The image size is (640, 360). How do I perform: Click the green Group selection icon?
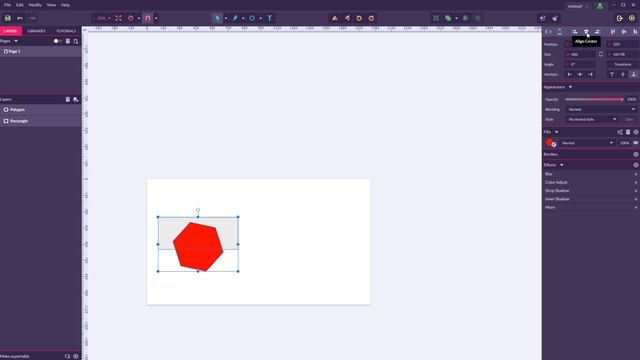coord(436,18)
